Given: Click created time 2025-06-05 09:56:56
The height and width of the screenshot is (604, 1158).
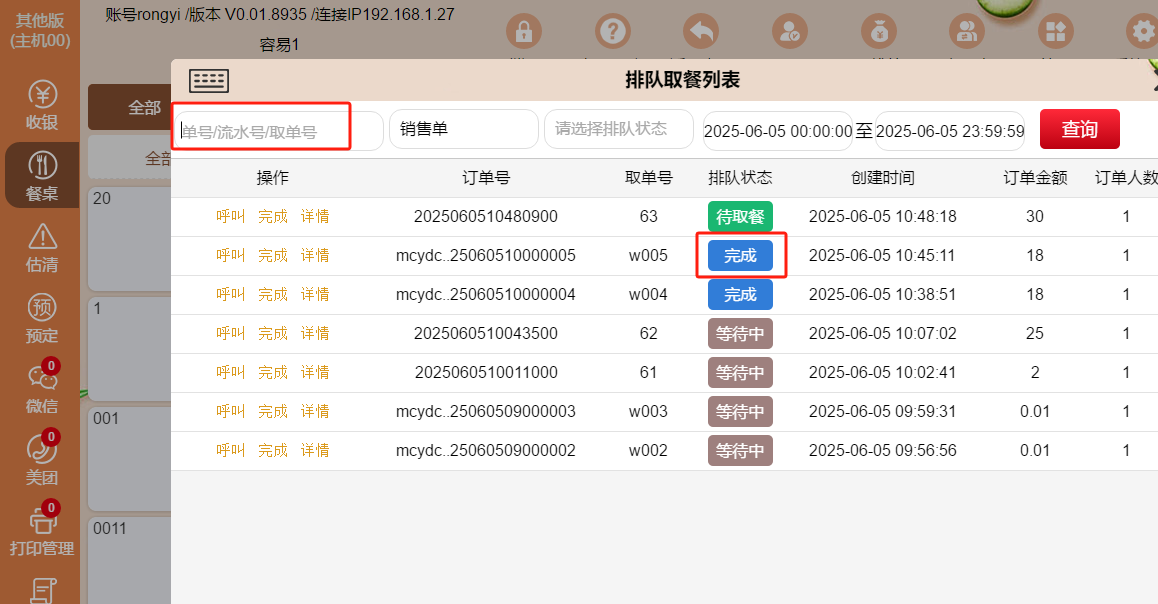Looking at the screenshot, I should pyautogui.click(x=883, y=450).
